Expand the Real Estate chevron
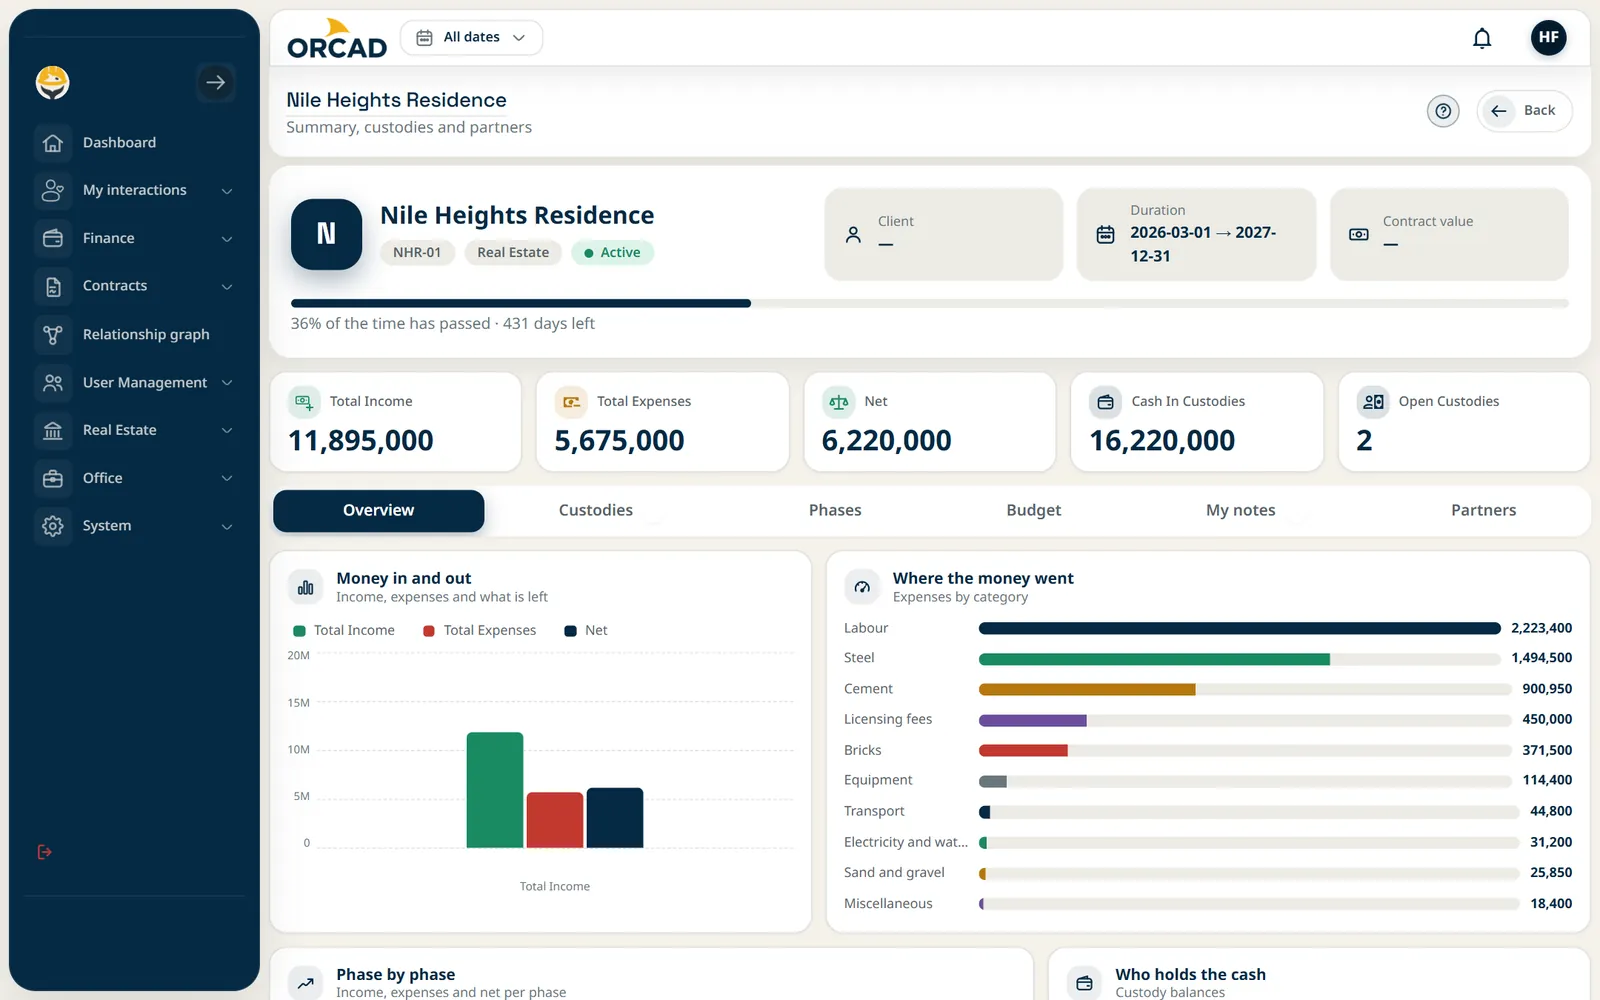The image size is (1600, 1000). [227, 431]
